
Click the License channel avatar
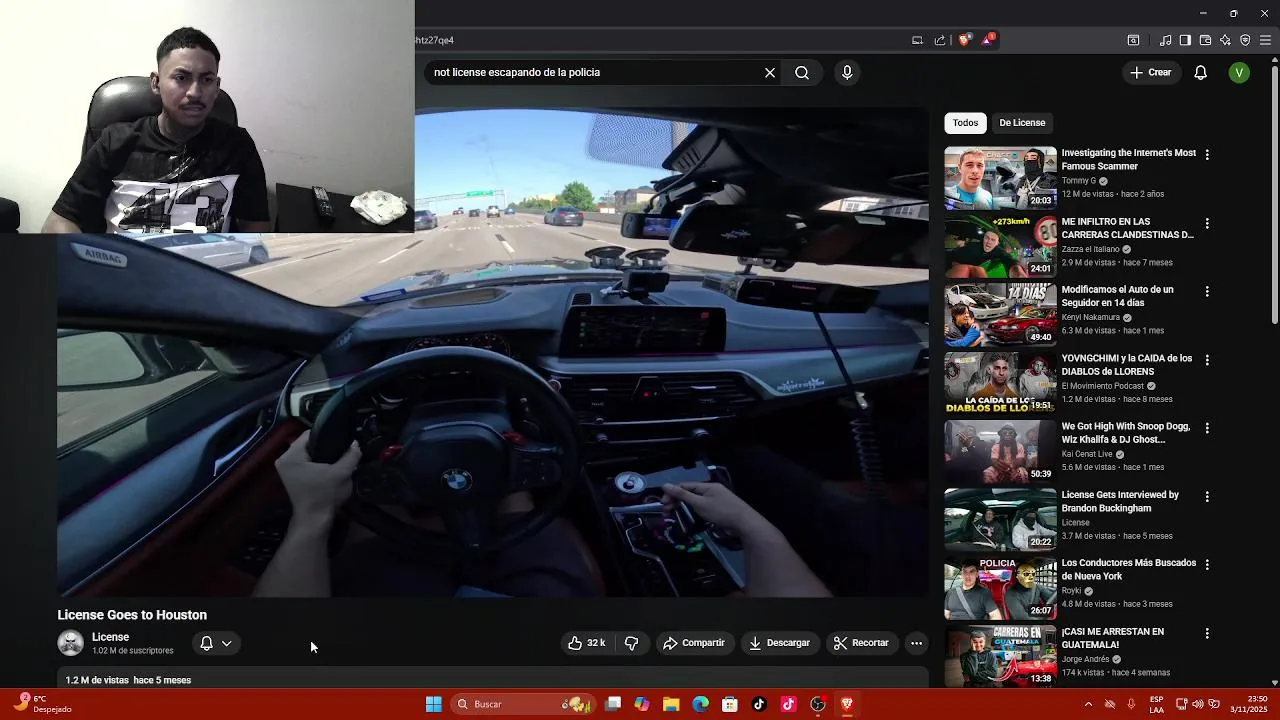[x=70, y=643]
